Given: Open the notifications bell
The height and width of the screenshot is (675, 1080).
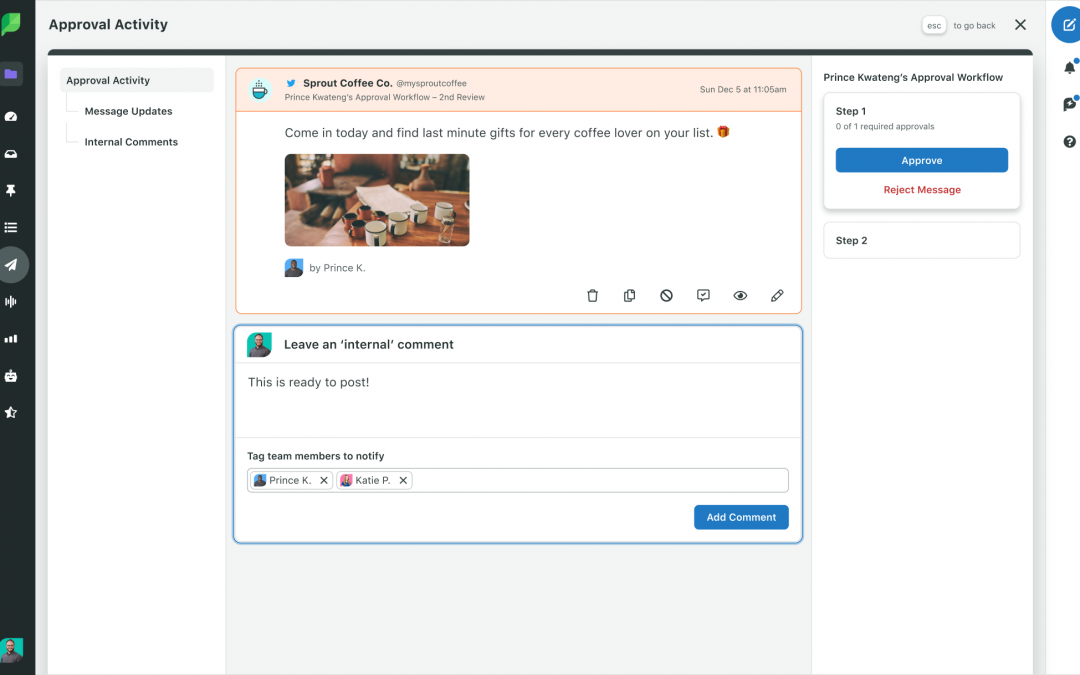Looking at the screenshot, I should click(1069, 68).
